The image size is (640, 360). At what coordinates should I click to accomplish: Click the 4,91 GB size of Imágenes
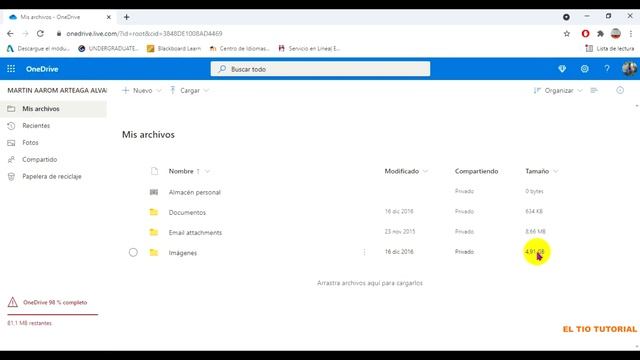click(x=535, y=251)
